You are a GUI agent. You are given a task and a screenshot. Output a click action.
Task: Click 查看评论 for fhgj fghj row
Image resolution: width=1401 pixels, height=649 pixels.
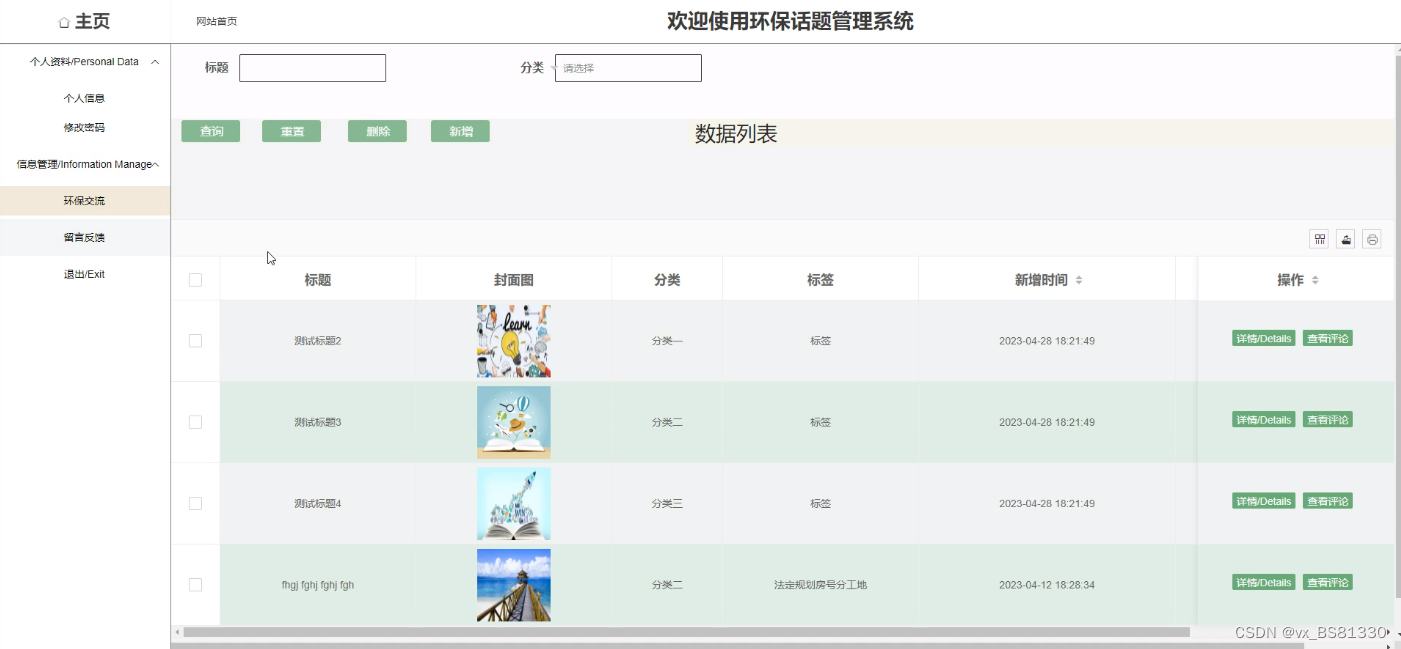tap(1327, 582)
